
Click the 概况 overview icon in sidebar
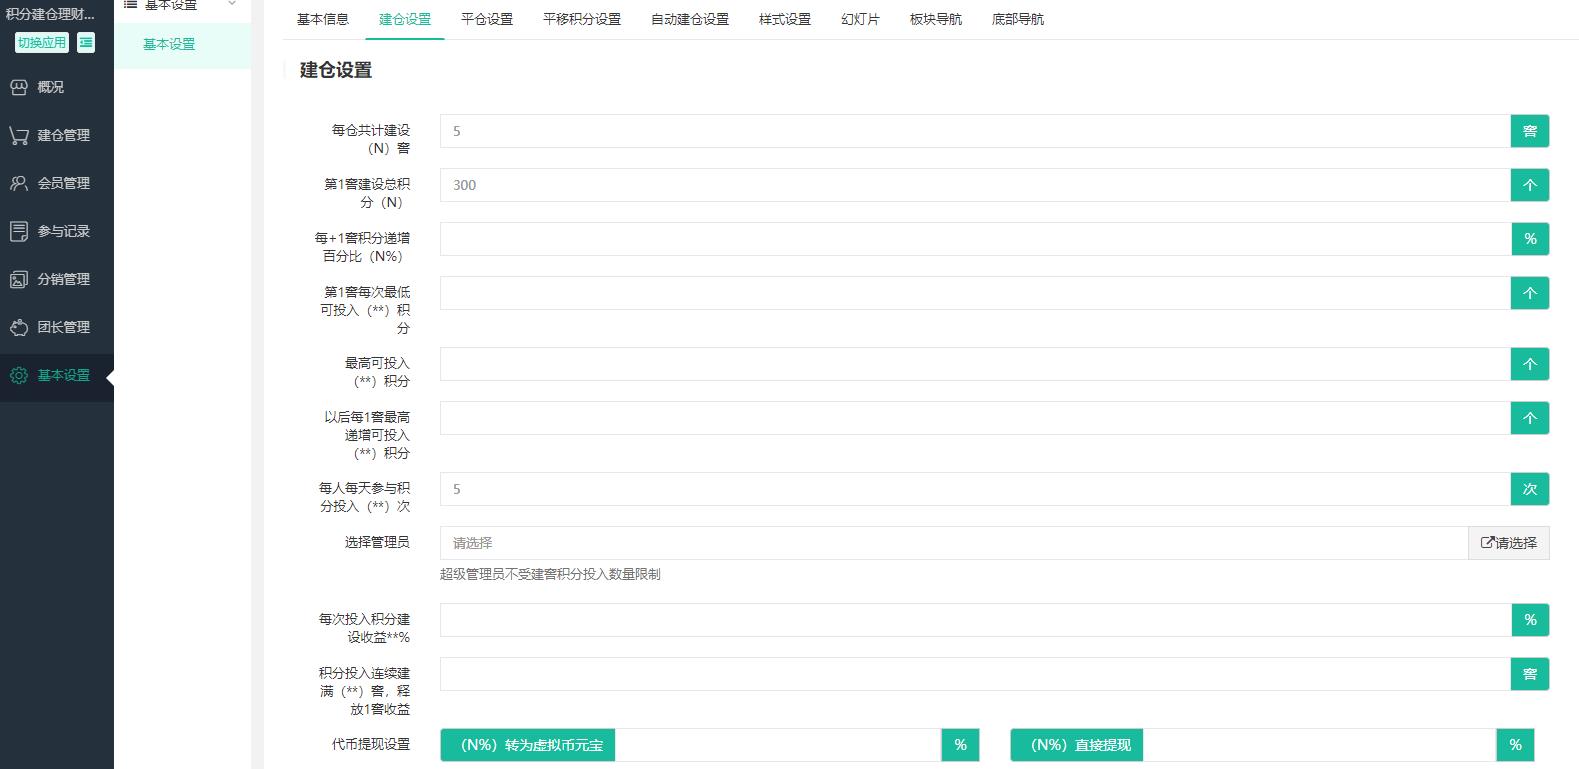point(19,87)
